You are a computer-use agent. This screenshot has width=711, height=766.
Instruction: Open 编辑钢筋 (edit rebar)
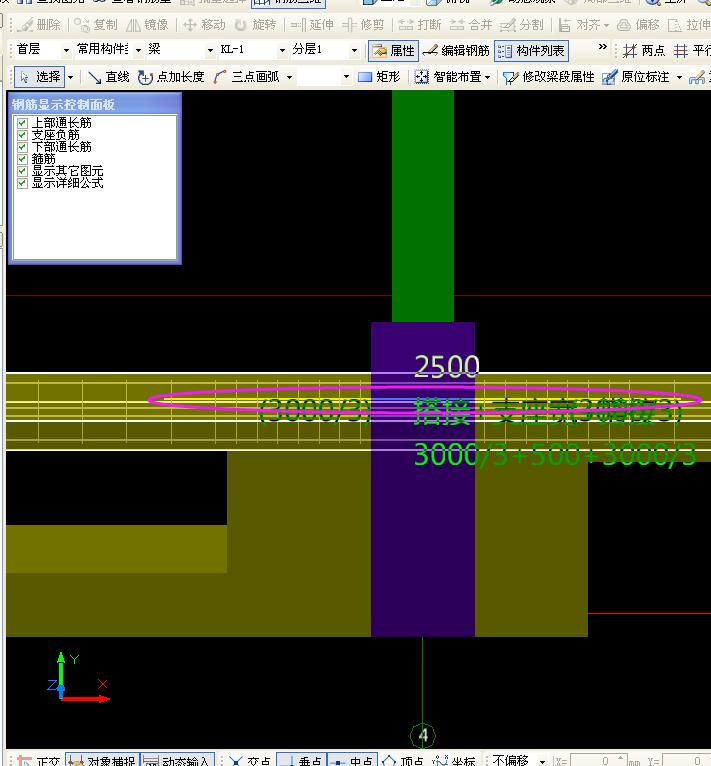tap(456, 50)
